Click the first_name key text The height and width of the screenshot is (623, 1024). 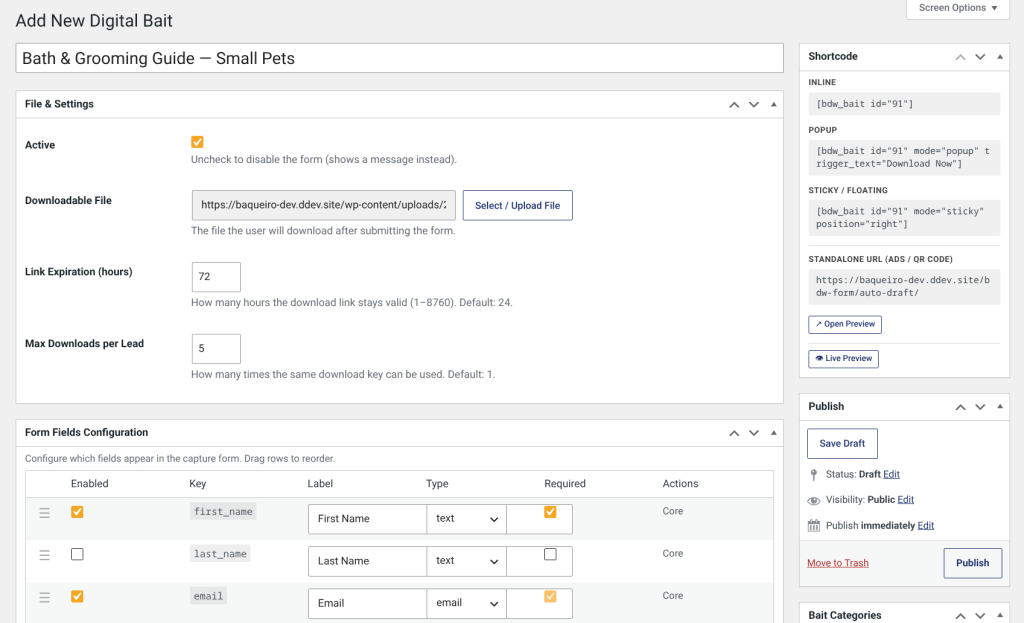point(223,512)
